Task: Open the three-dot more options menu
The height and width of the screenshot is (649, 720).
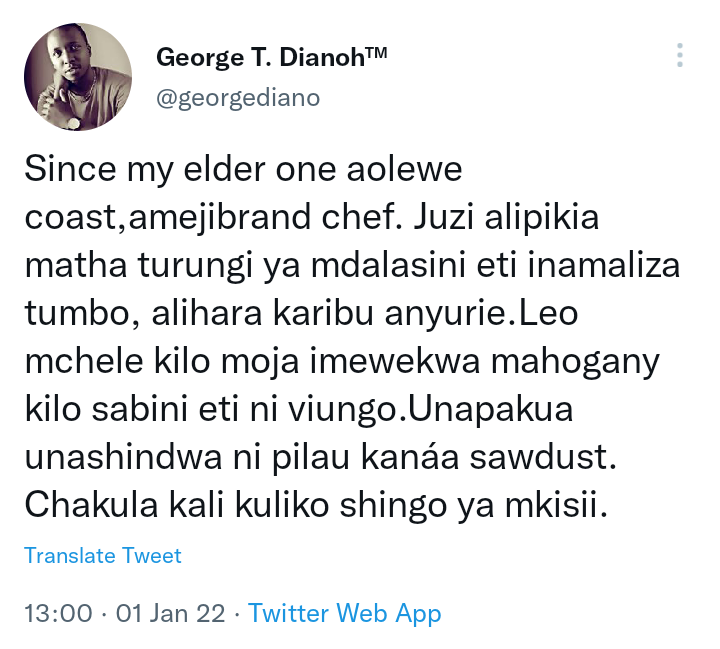Action: [680, 56]
